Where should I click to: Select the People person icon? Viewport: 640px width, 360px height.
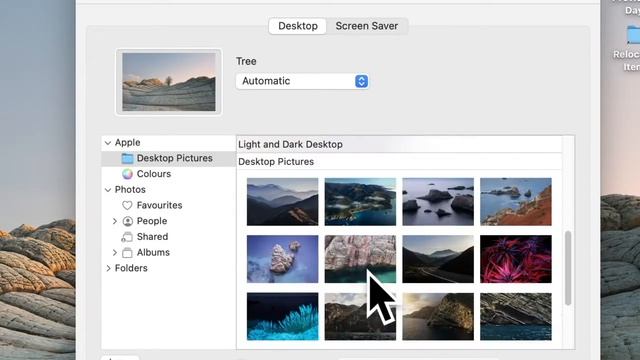[127, 221]
